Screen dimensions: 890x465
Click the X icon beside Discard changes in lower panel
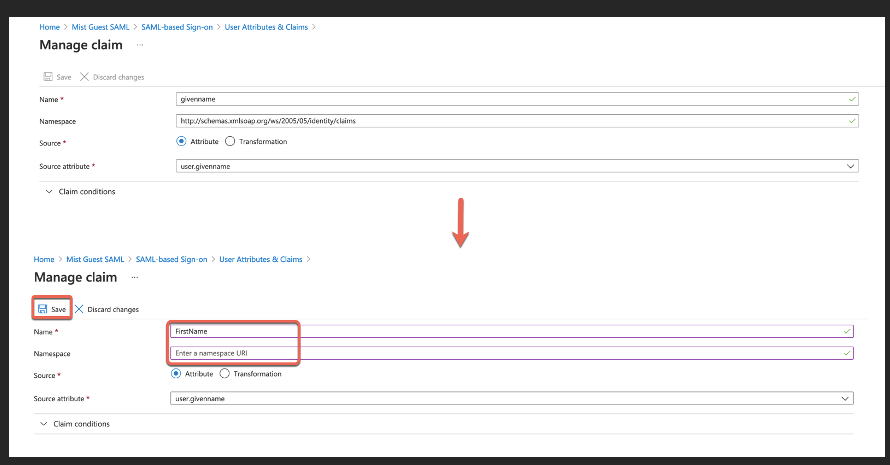coord(79,309)
